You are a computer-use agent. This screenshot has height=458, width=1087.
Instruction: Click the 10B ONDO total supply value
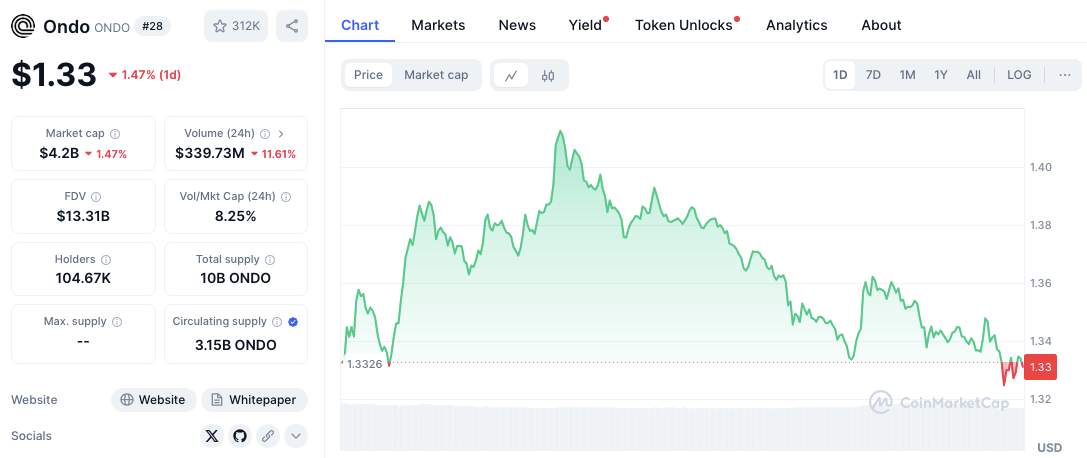(x=236, y=279)
